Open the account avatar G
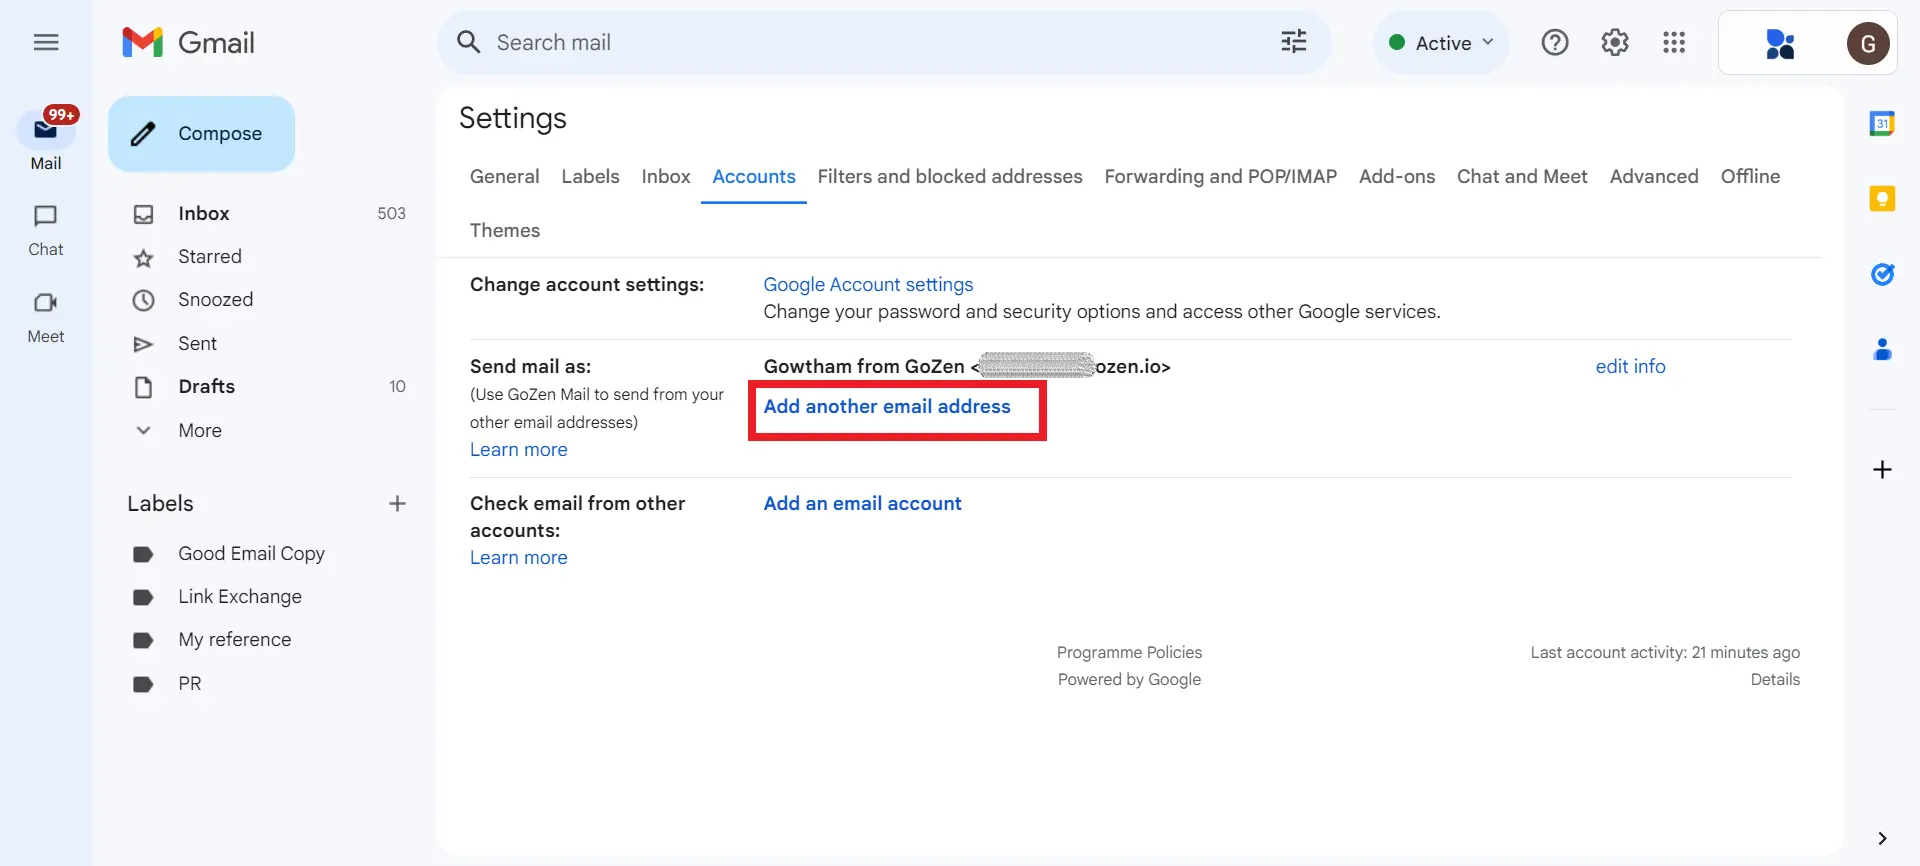1920x866 pixels. click(1868, 43)
